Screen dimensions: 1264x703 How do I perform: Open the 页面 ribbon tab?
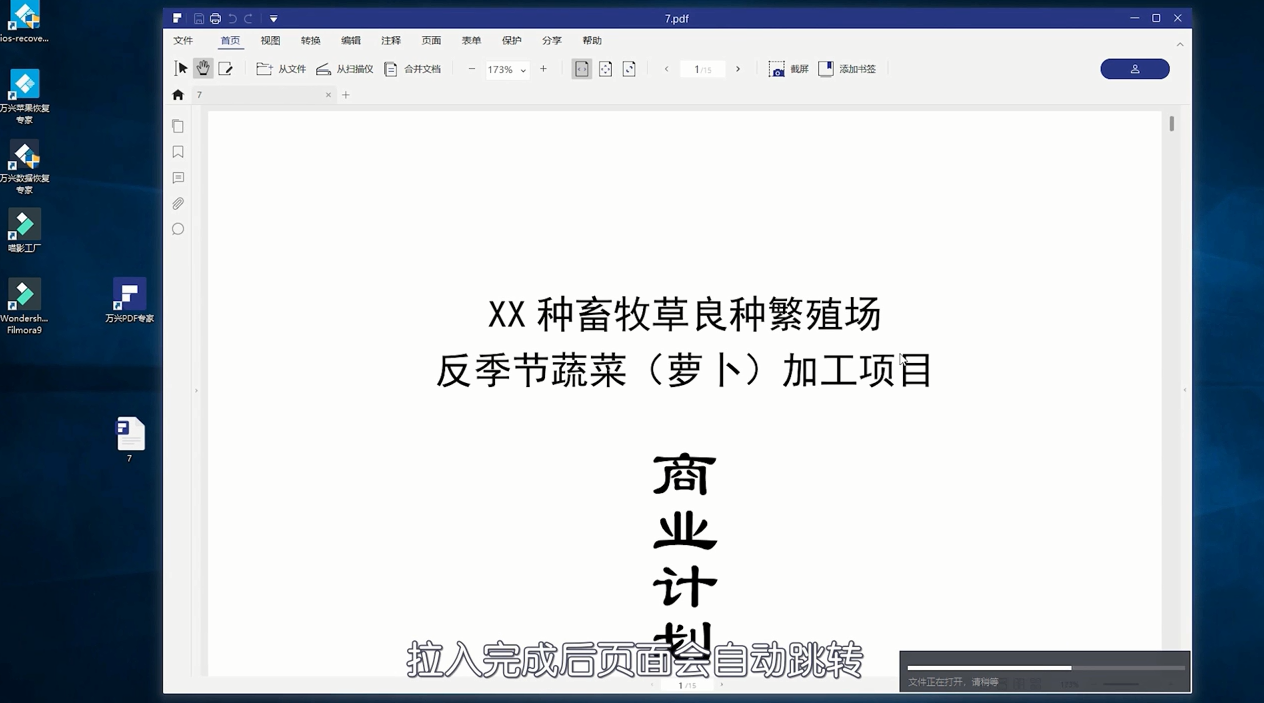(430, 40)
